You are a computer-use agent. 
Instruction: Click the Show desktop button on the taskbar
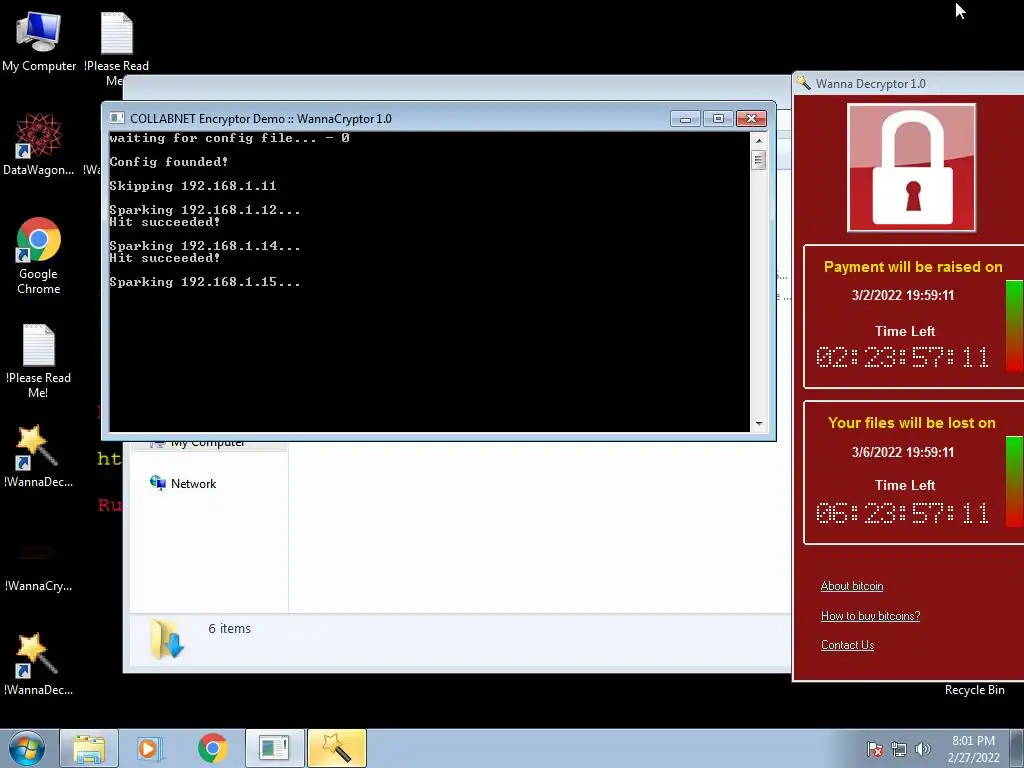[x=1018, y=748]
